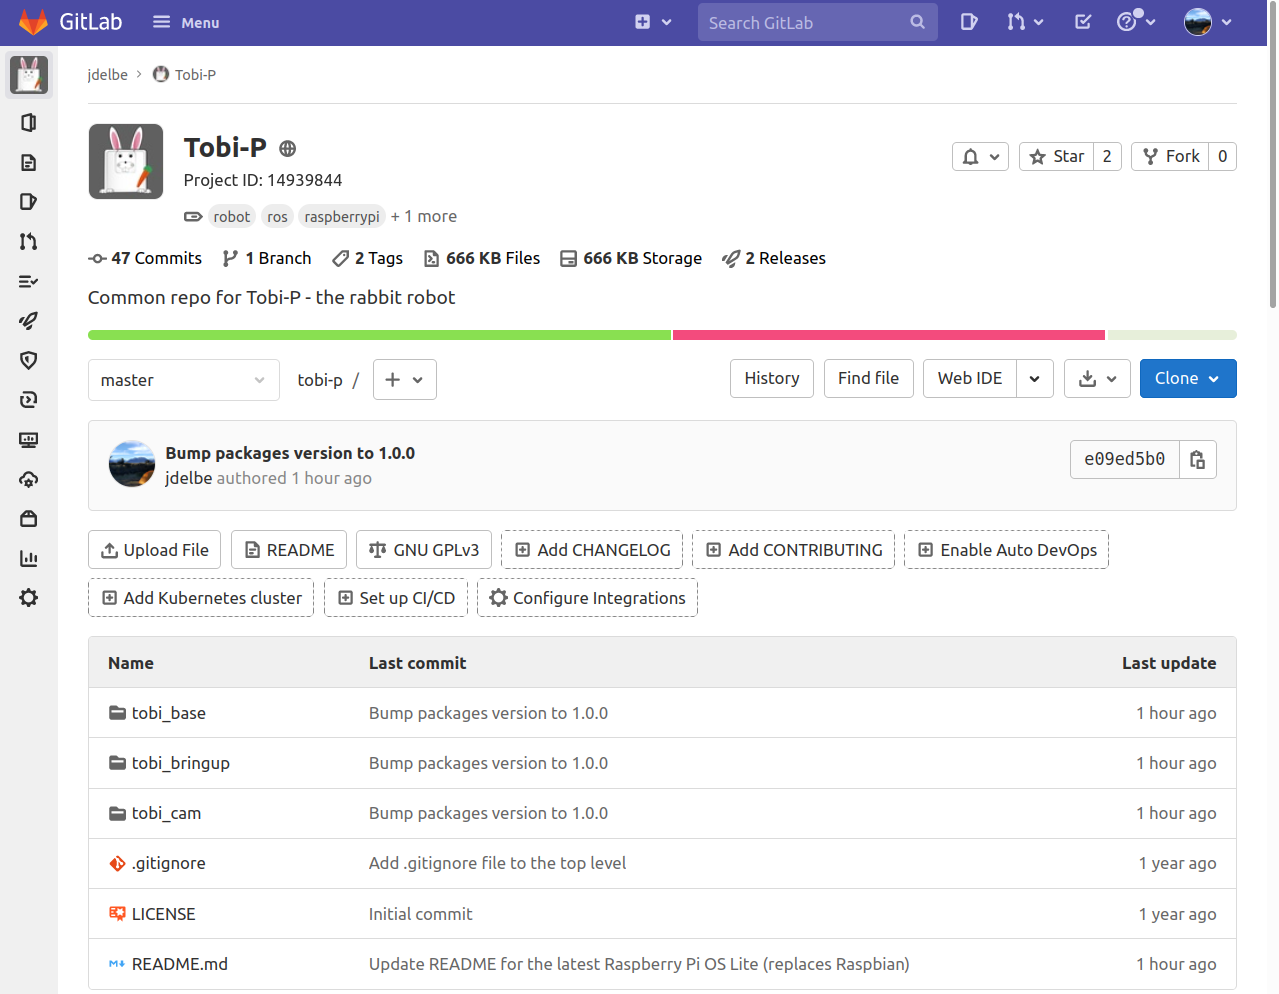Image resolution: width=1279 pixels, height=994 pixels.
Task: Open the user avatar menu
Action: pyautogui.click(x=1208, y=22)
